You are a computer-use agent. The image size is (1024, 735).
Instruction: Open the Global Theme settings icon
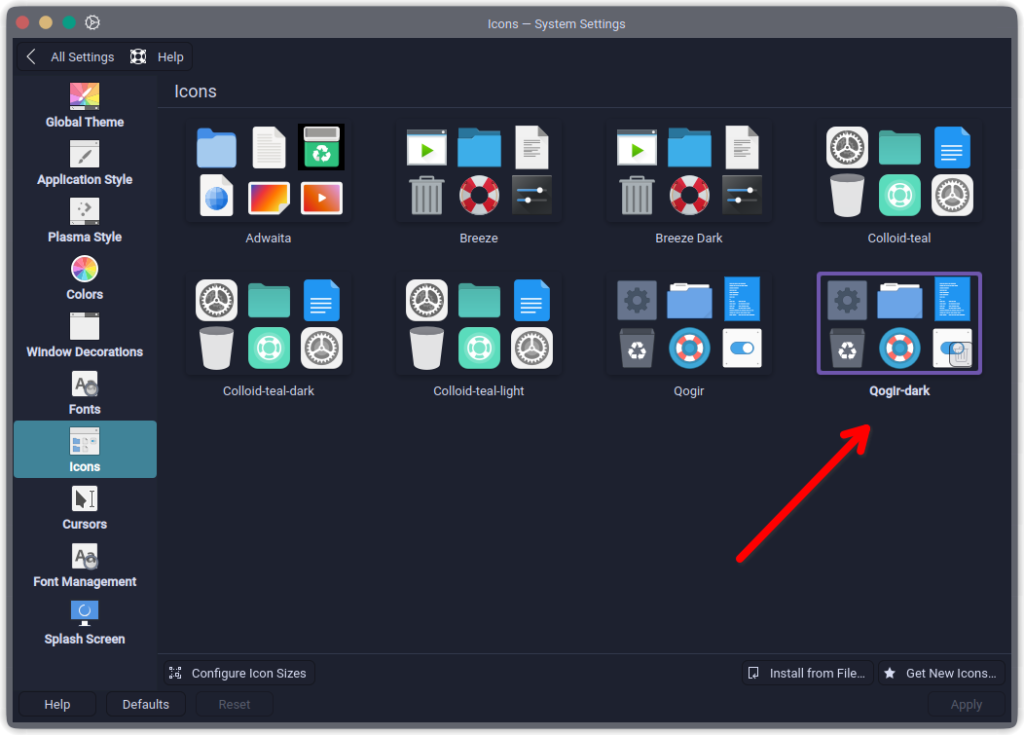(x=84, y=97)
